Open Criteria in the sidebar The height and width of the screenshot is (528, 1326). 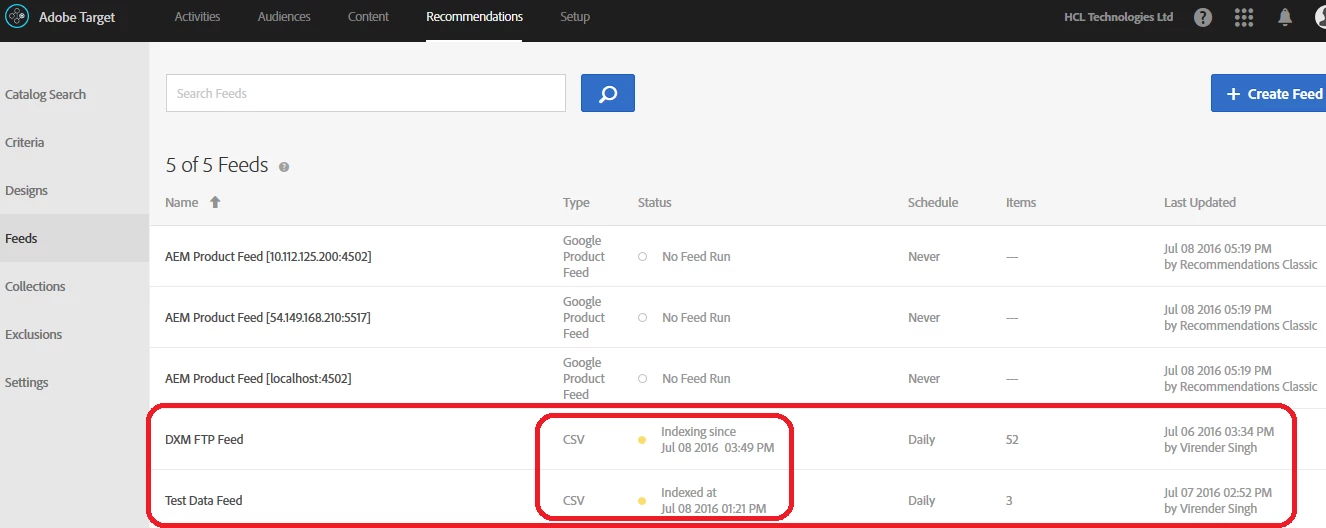(x=24, y=143)
